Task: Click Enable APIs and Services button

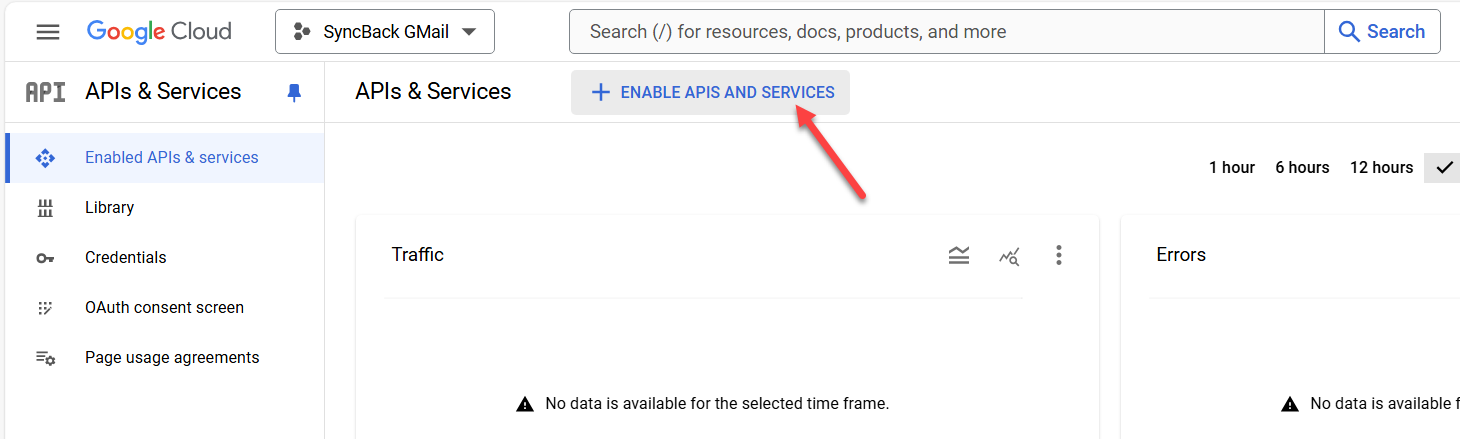Action: [711, 92]
